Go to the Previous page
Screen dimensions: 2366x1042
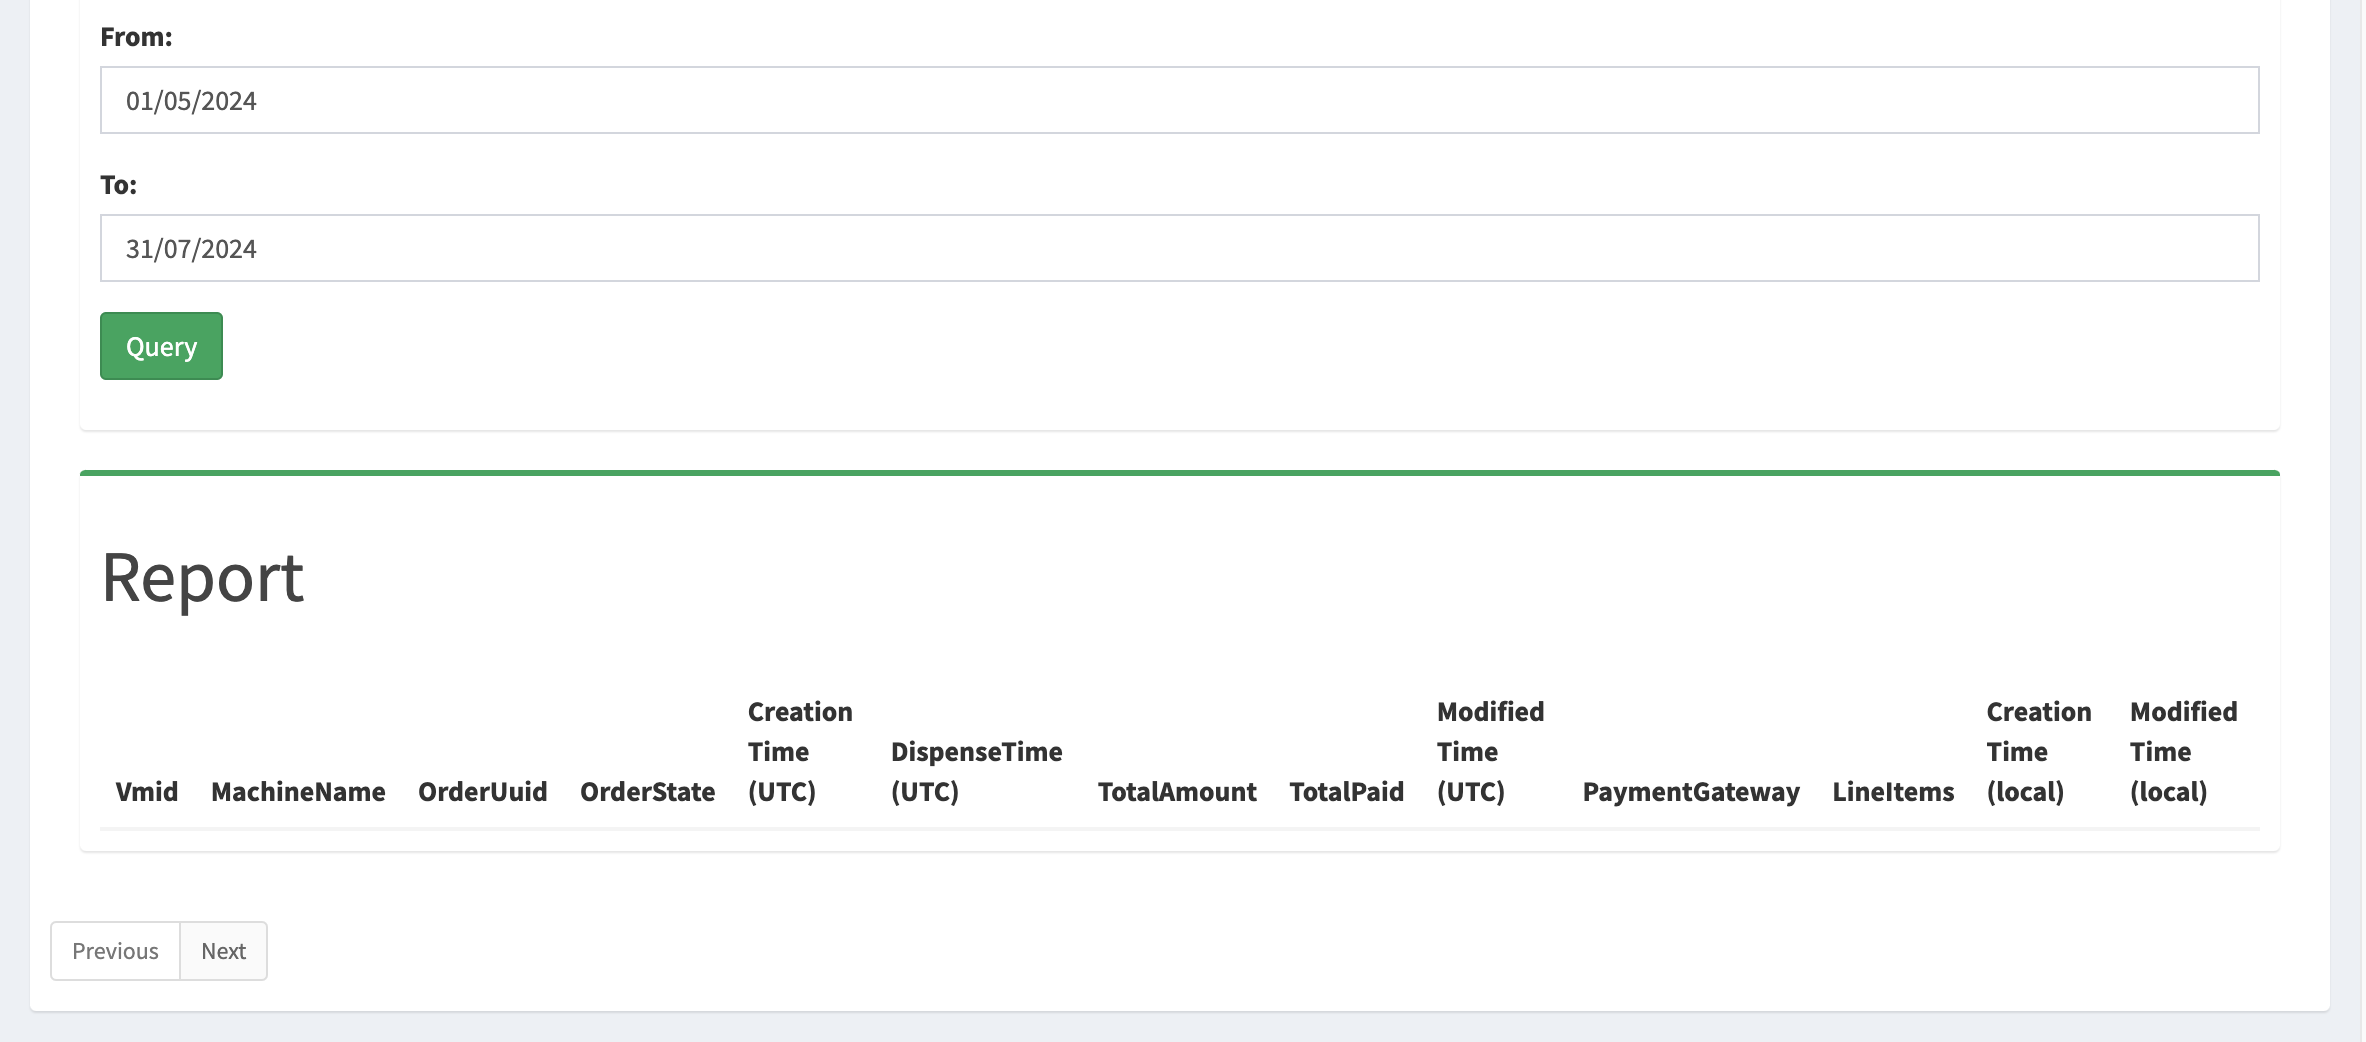pyautogui.click(x=115, y=951)
